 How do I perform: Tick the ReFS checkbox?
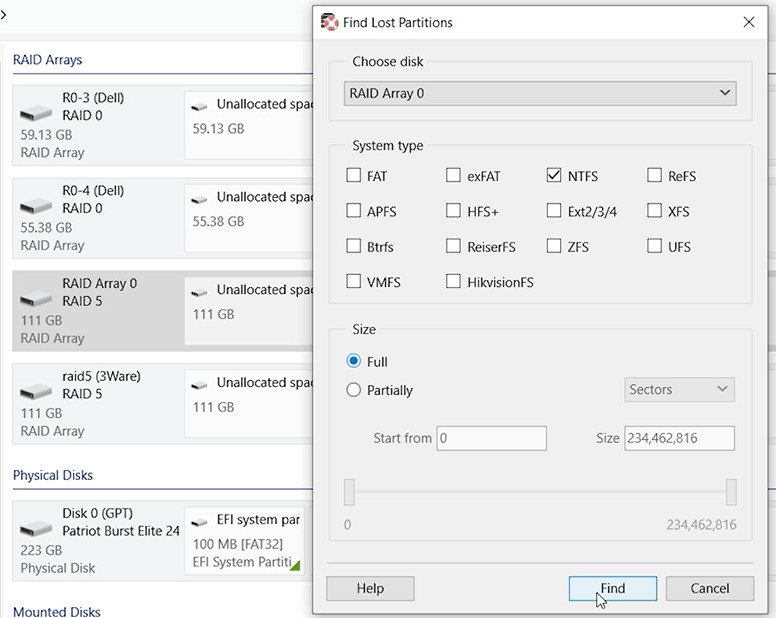[x=654, y=175]
